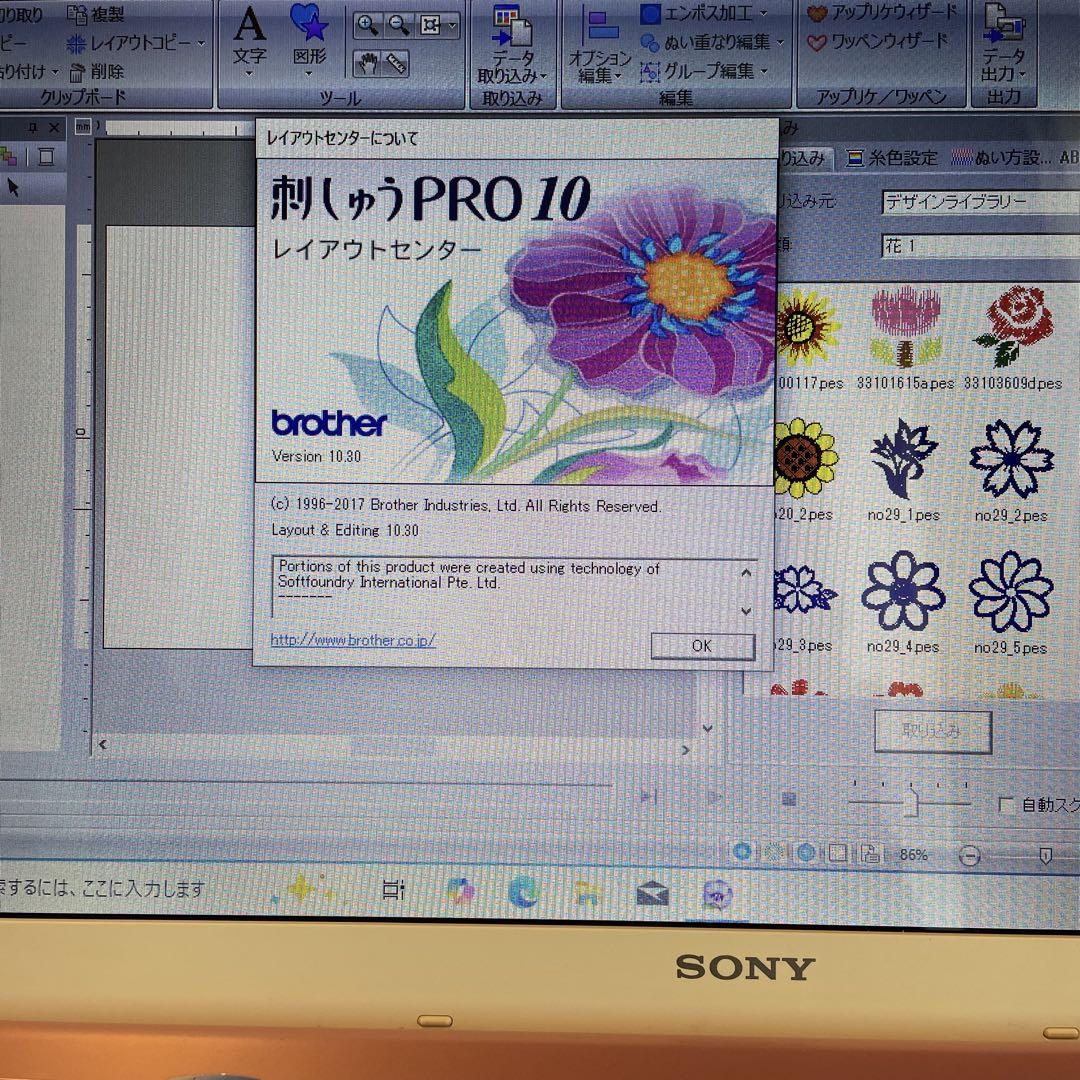Click the Version 10.30 text
The image size is (1080, 1080).
316,456
